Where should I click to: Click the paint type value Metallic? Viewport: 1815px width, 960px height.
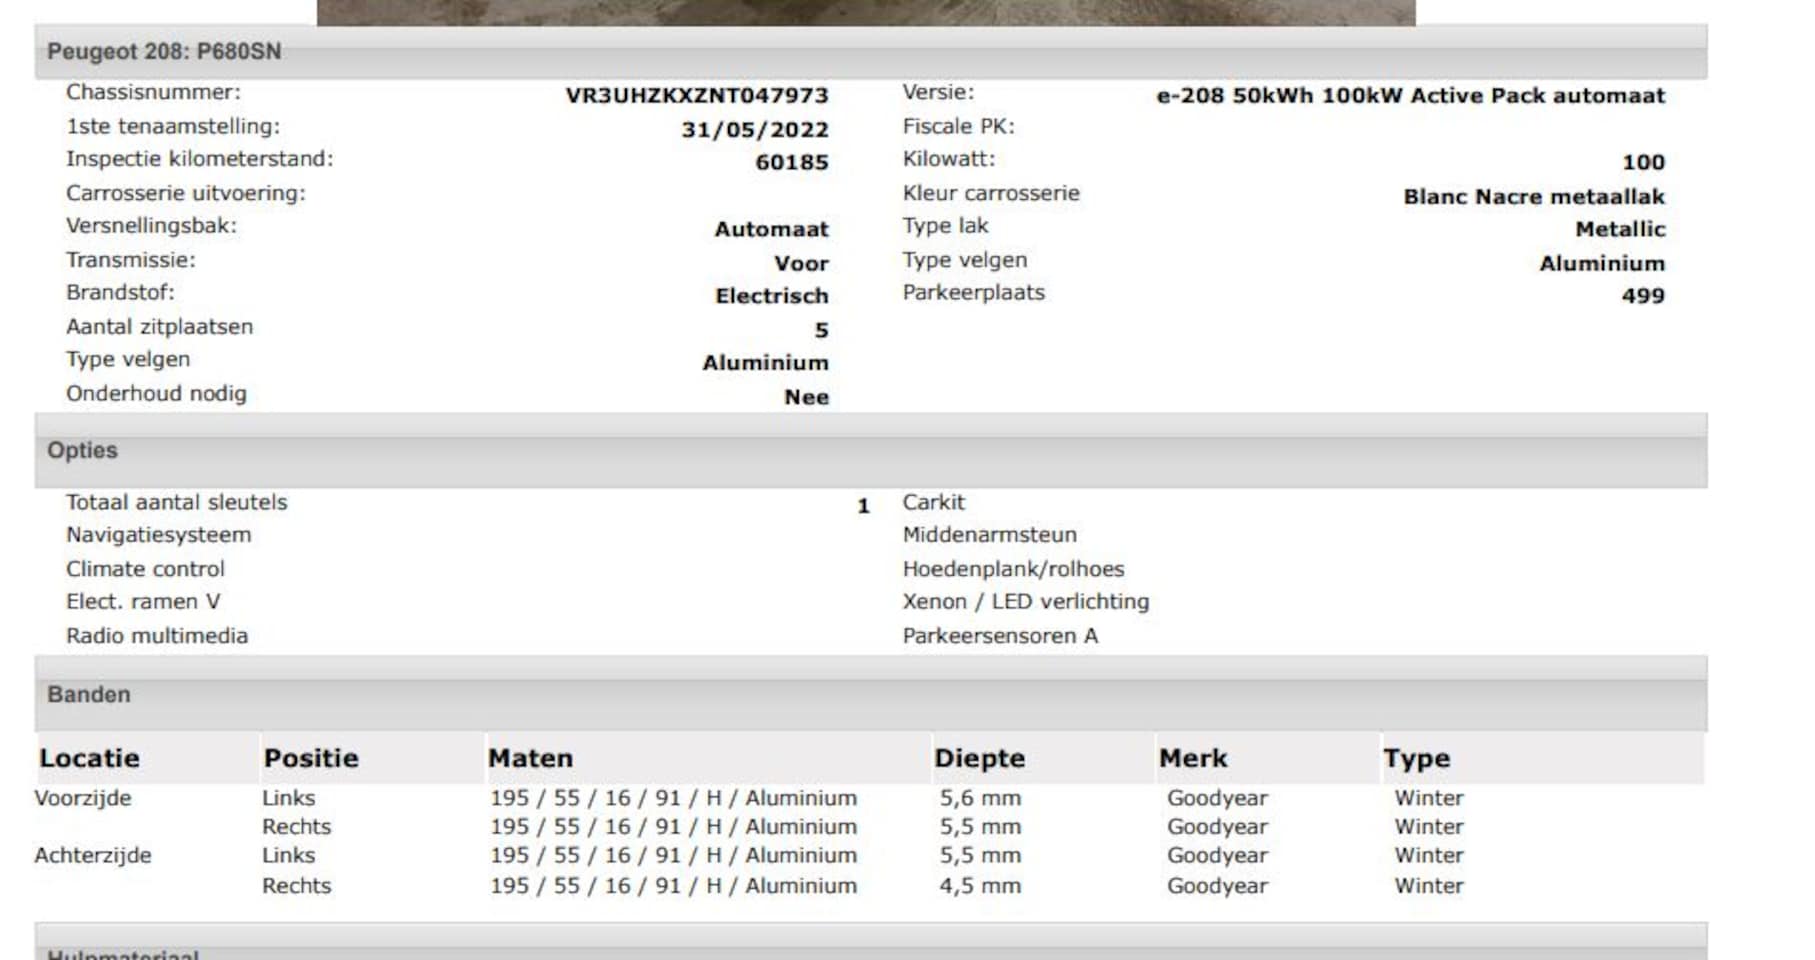click(1620, 230)
